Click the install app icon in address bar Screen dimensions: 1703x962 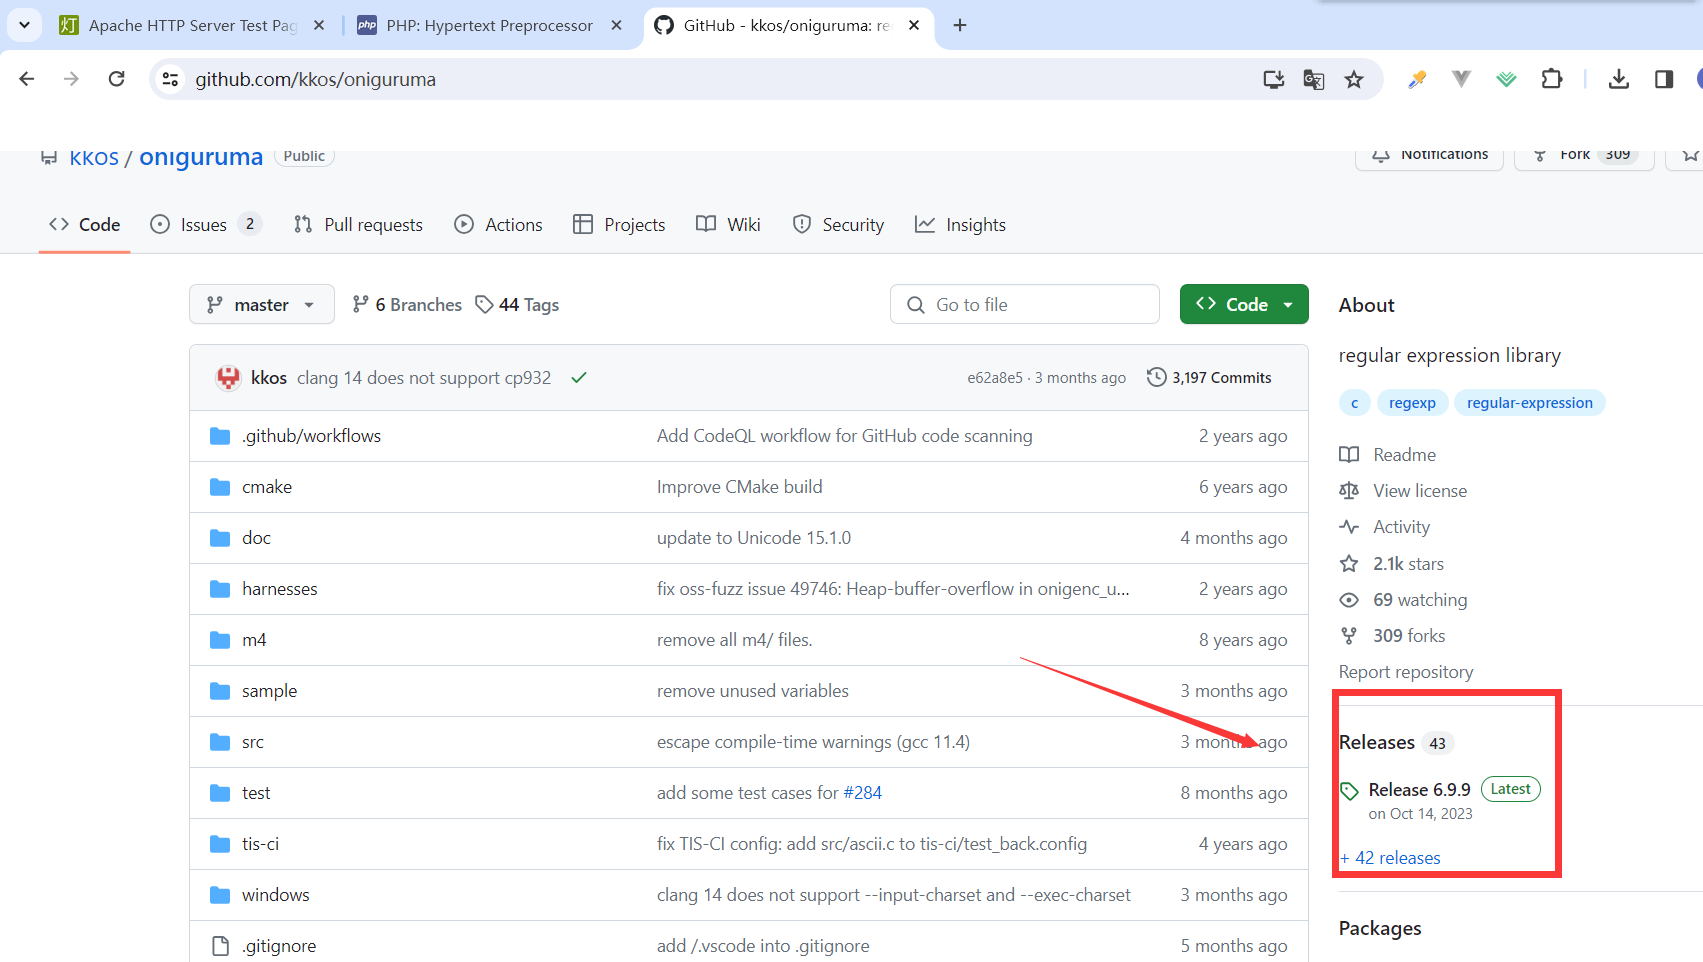1274,79
